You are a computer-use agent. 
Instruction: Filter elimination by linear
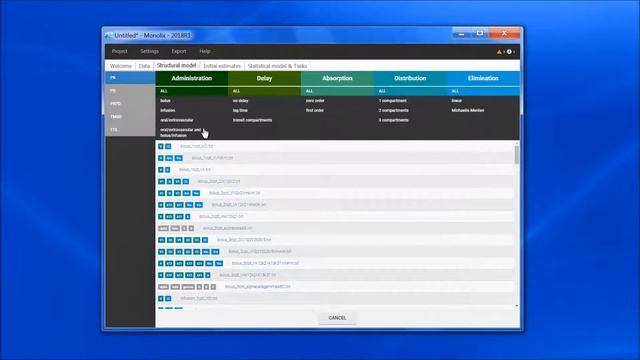456,100
